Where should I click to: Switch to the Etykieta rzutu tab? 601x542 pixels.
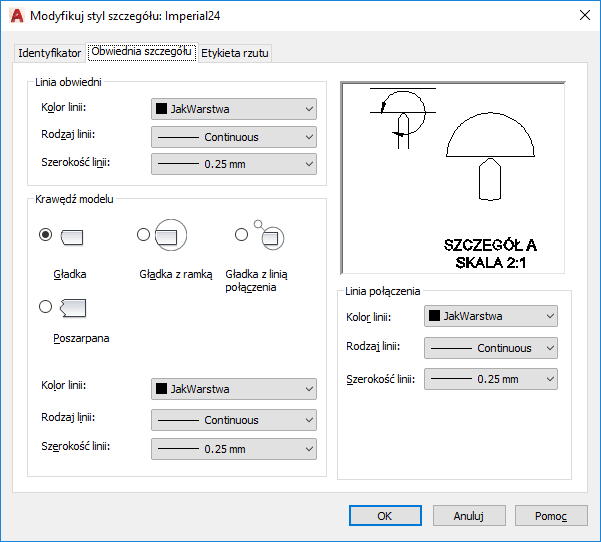(x=235, y=53)
